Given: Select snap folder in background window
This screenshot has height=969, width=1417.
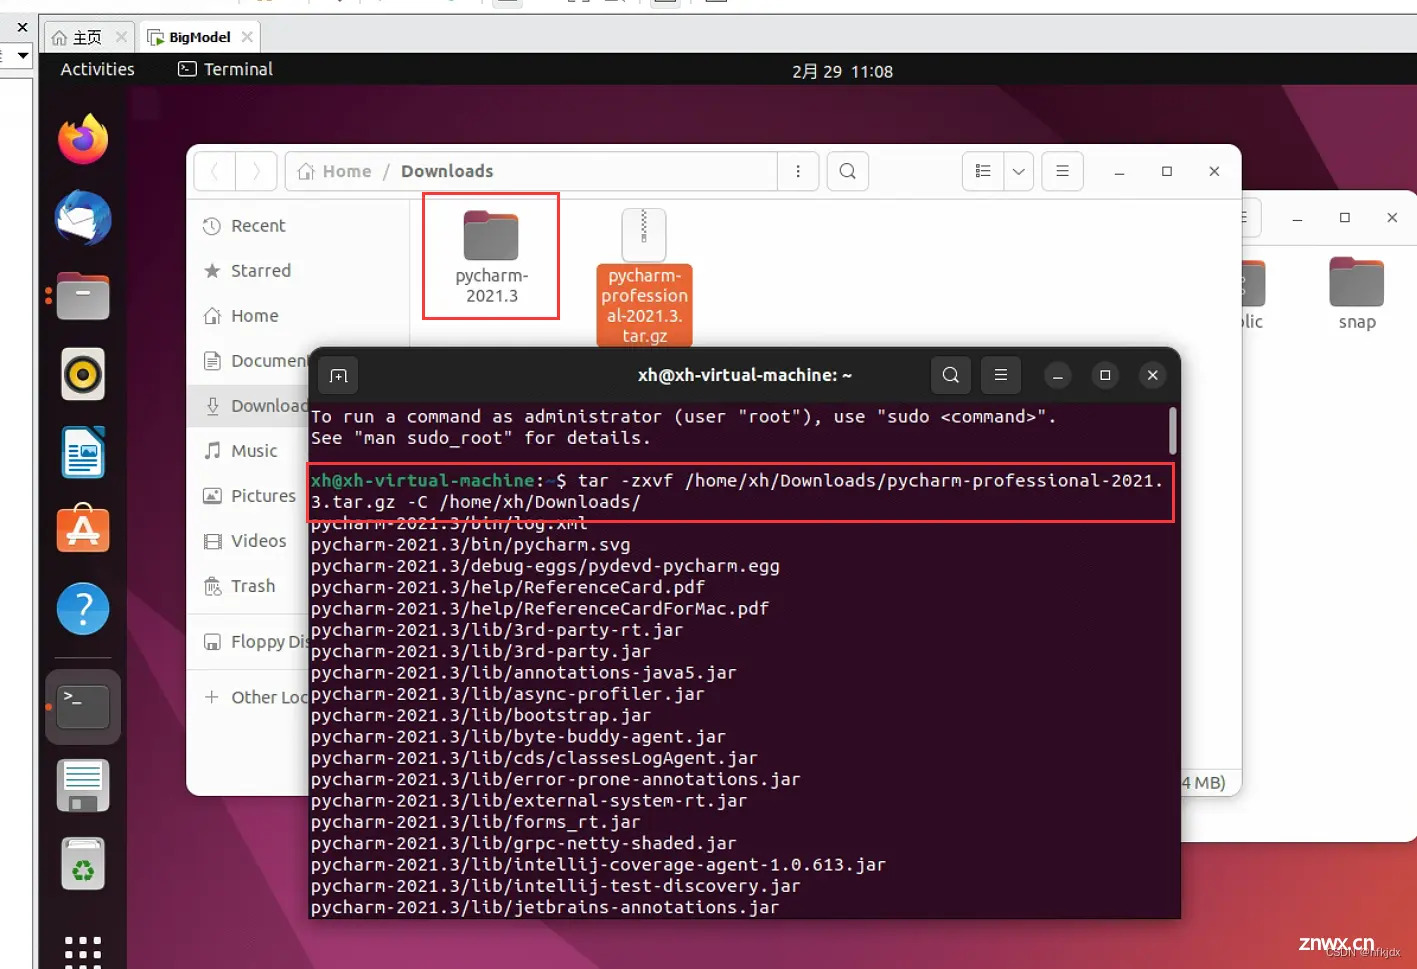Looking at the screenshot, I should click(1357, 294).
